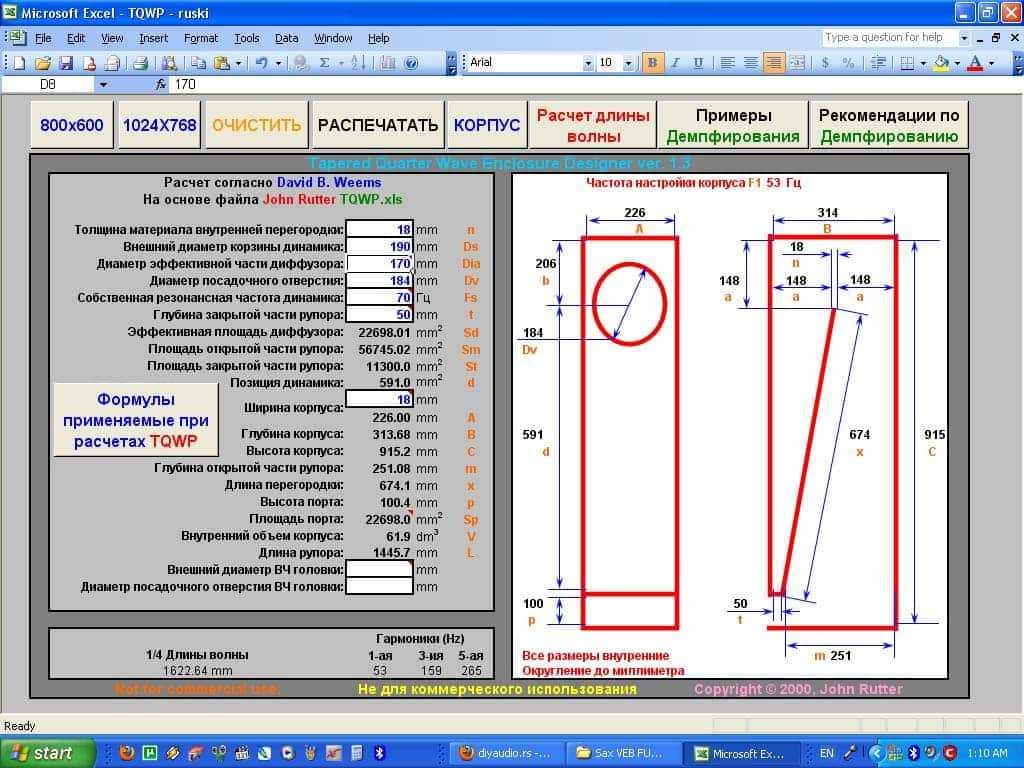
Task: Click the 1024X768 button
Action: point(160,125)
